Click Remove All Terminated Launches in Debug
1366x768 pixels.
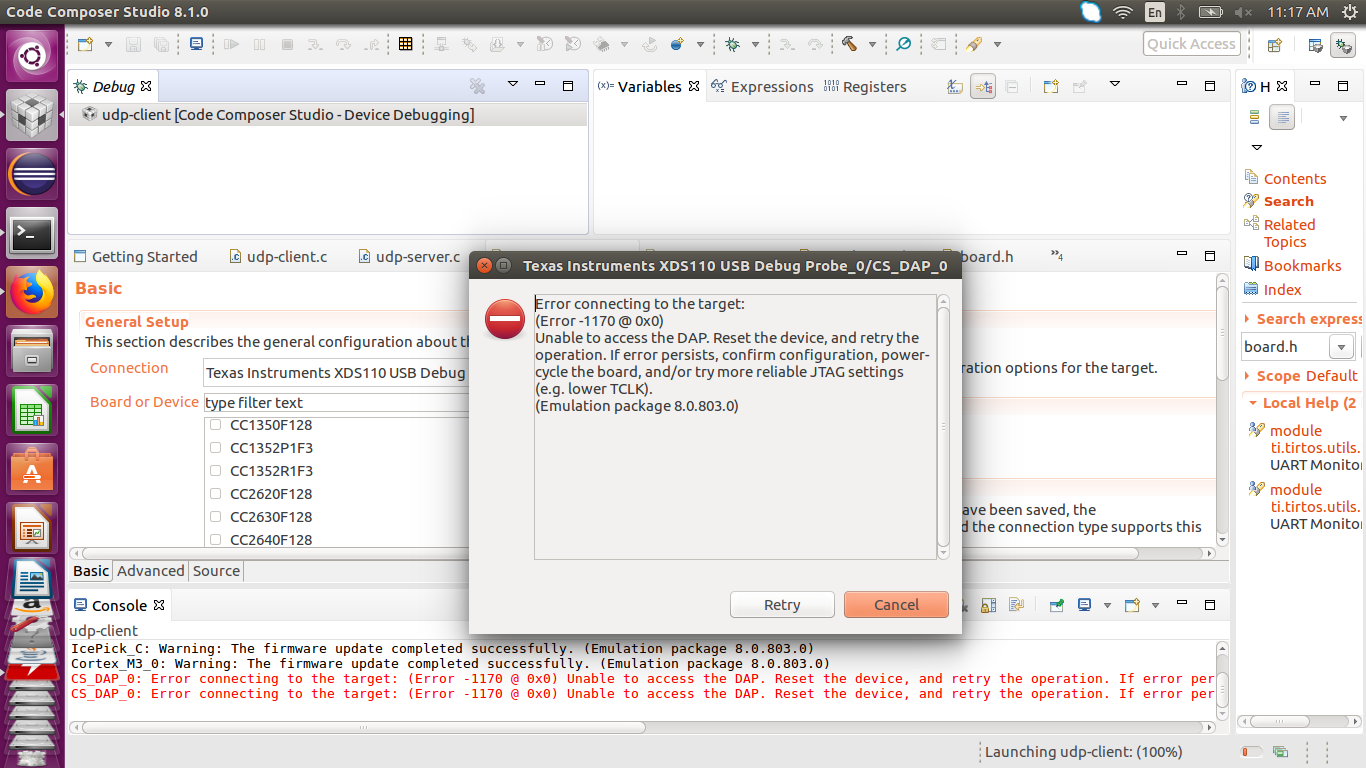click(x=478, y=86)
